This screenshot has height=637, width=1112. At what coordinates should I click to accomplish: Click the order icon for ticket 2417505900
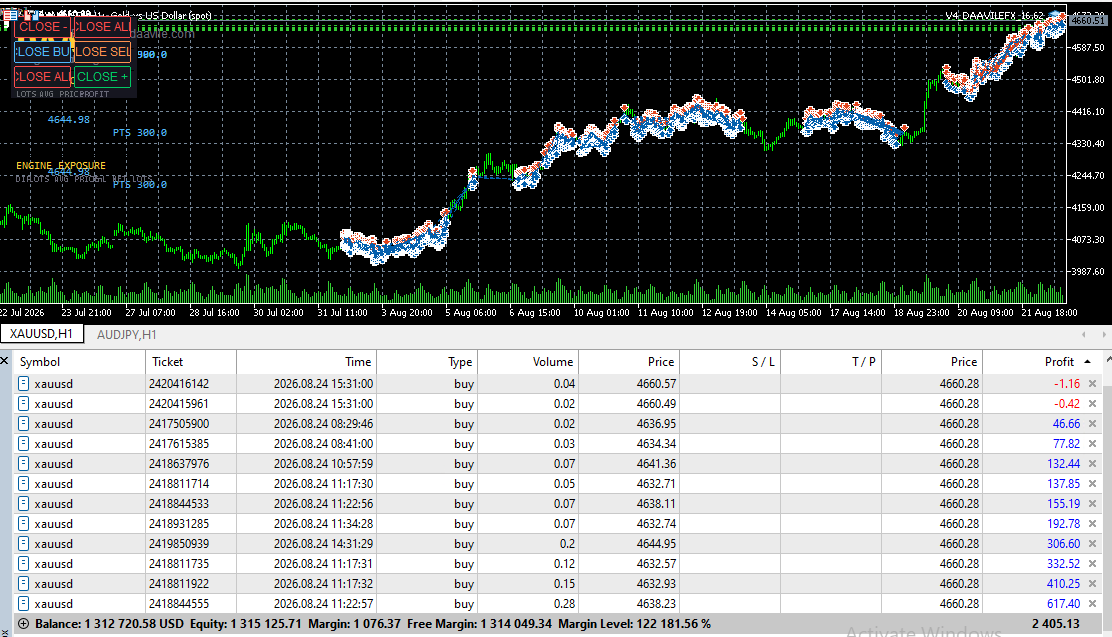[23, 423]
